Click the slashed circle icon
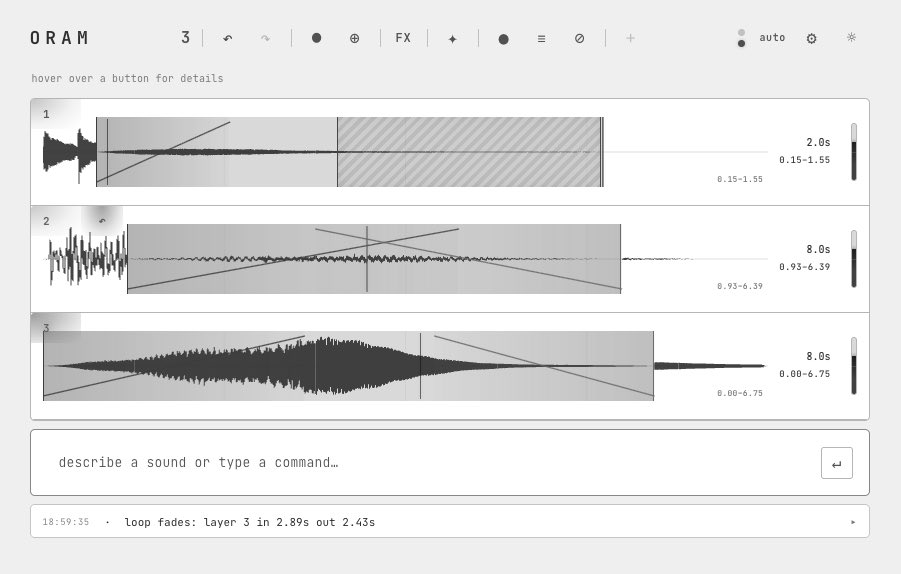Viewport: 901px width, 574px height. (579, 38)
